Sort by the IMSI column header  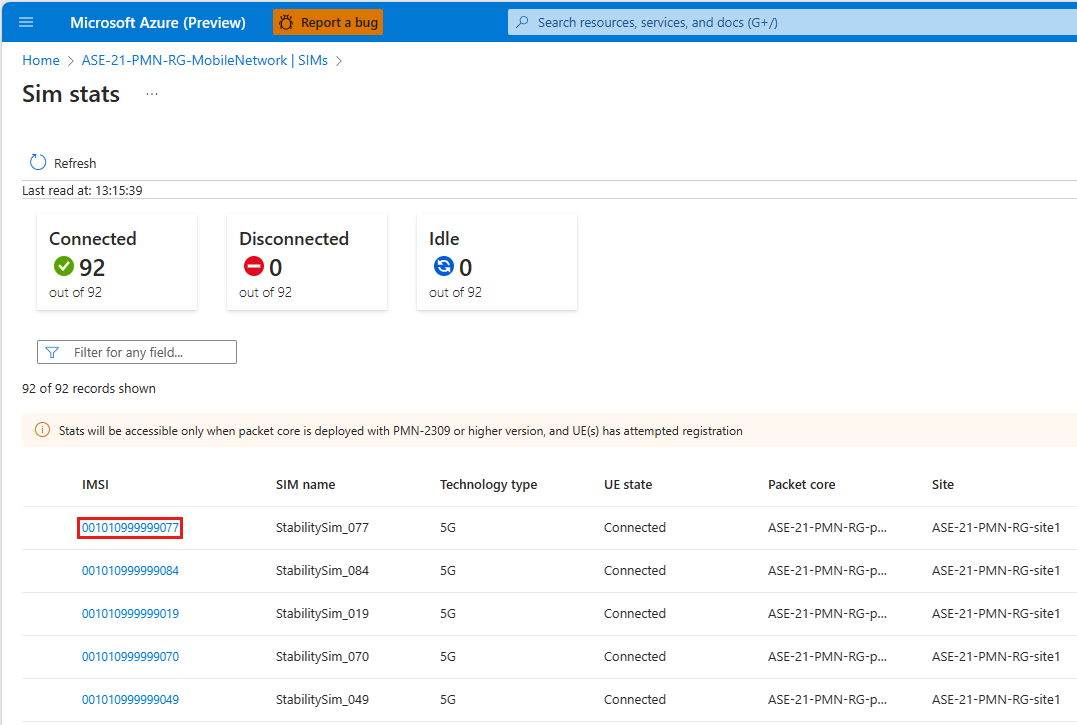pyautogui.click(x=95, y=485)
